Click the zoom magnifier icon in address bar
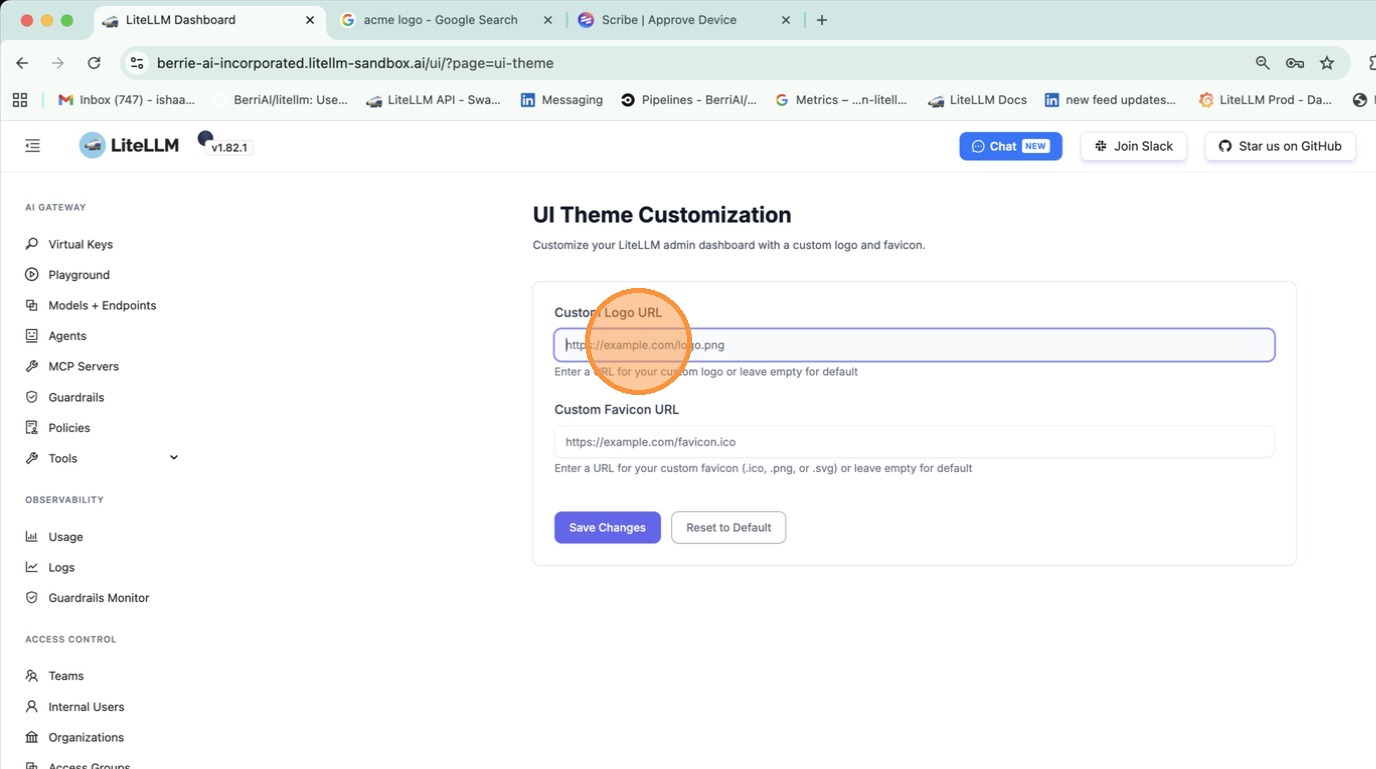1376x769 pixels. pyautogui.click(x=1263, y=63)
